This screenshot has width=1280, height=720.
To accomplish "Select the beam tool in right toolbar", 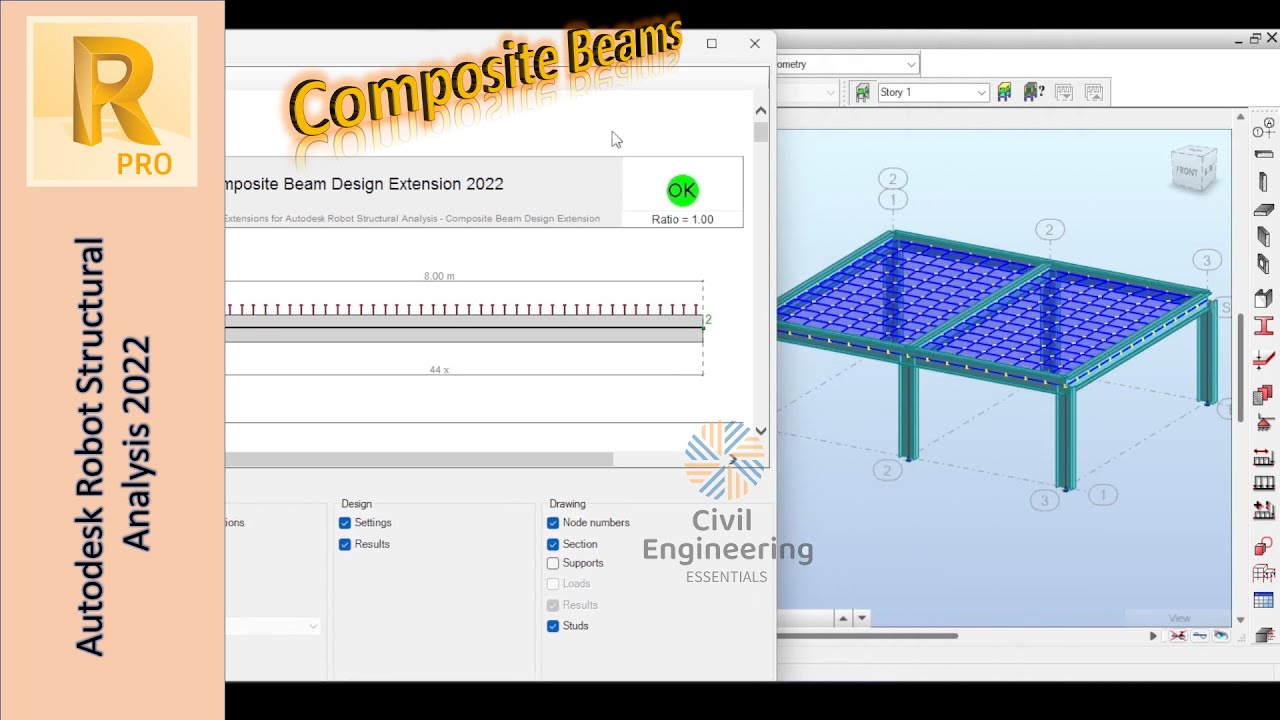I will point(1264,155).
